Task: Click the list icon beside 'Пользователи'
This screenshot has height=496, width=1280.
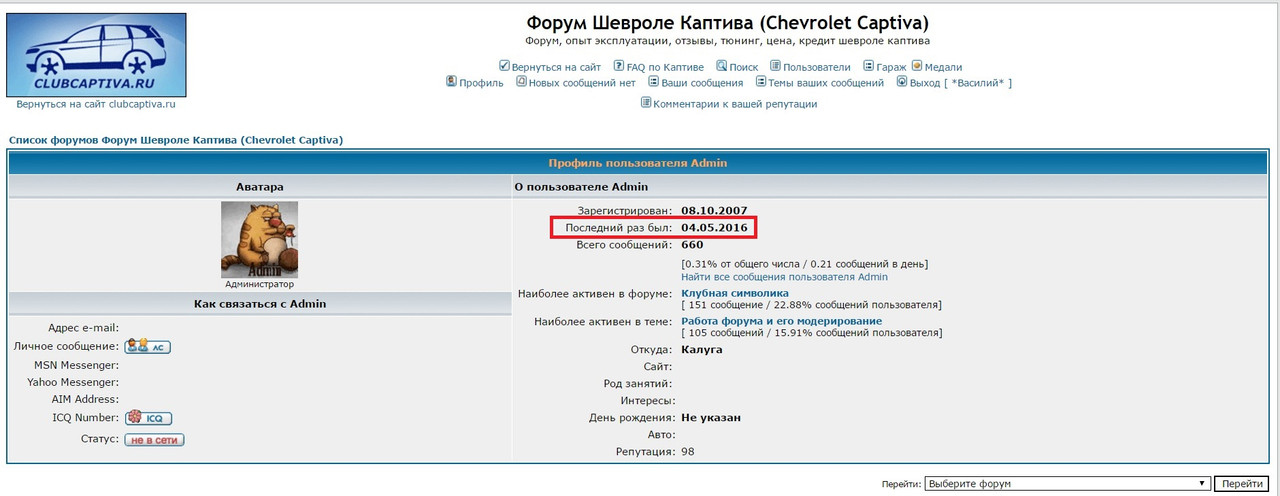Action: point(775,66)
